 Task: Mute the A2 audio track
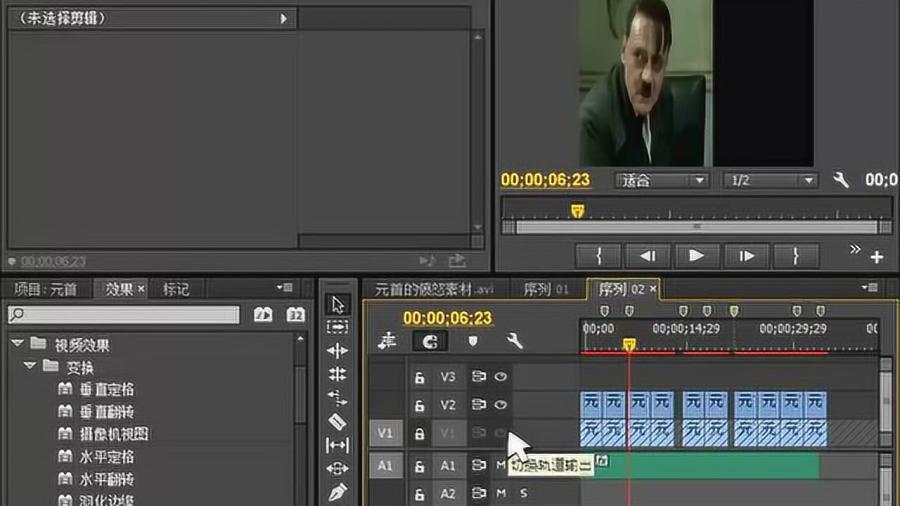501,493
